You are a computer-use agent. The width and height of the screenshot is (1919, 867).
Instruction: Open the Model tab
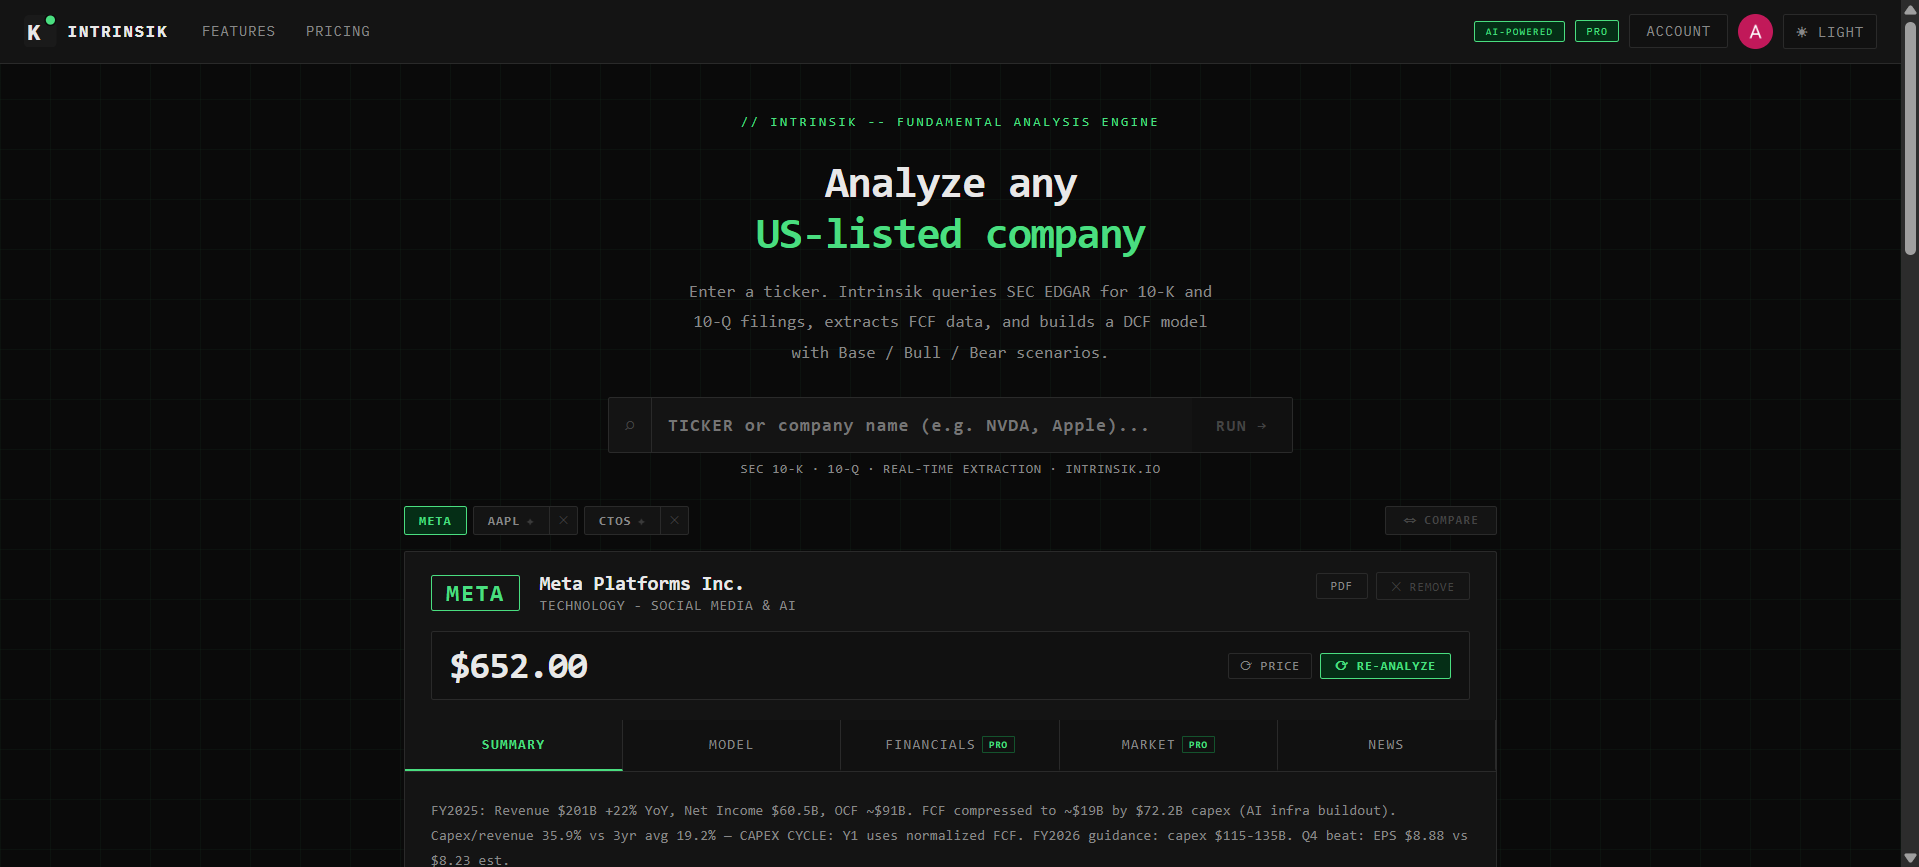click(x=731, y=745)
